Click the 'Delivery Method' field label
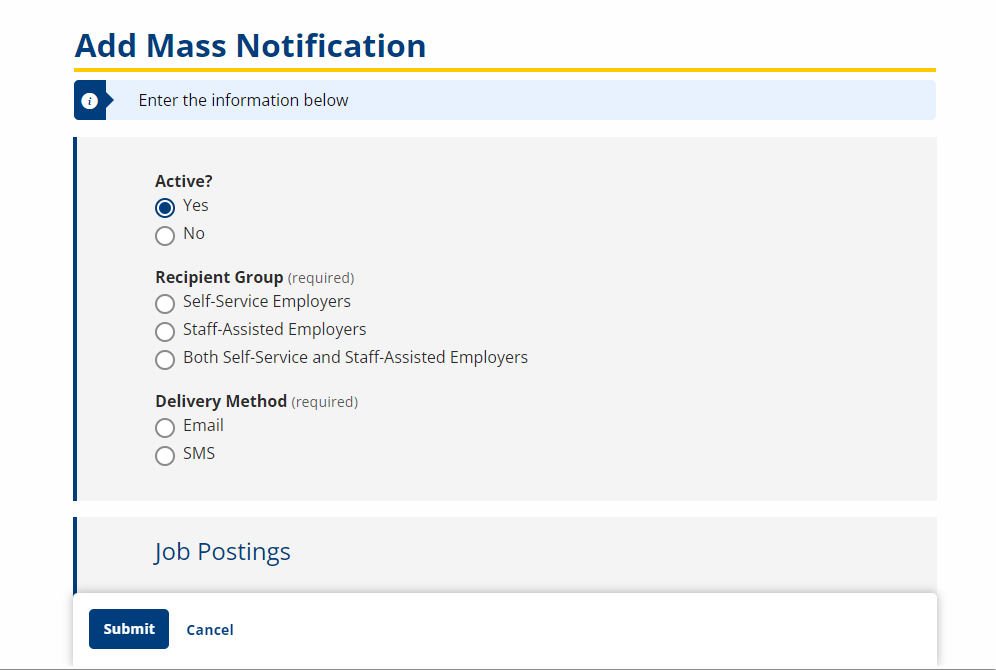Viewport: 996px width, 670px height. [x=221, y=401]
